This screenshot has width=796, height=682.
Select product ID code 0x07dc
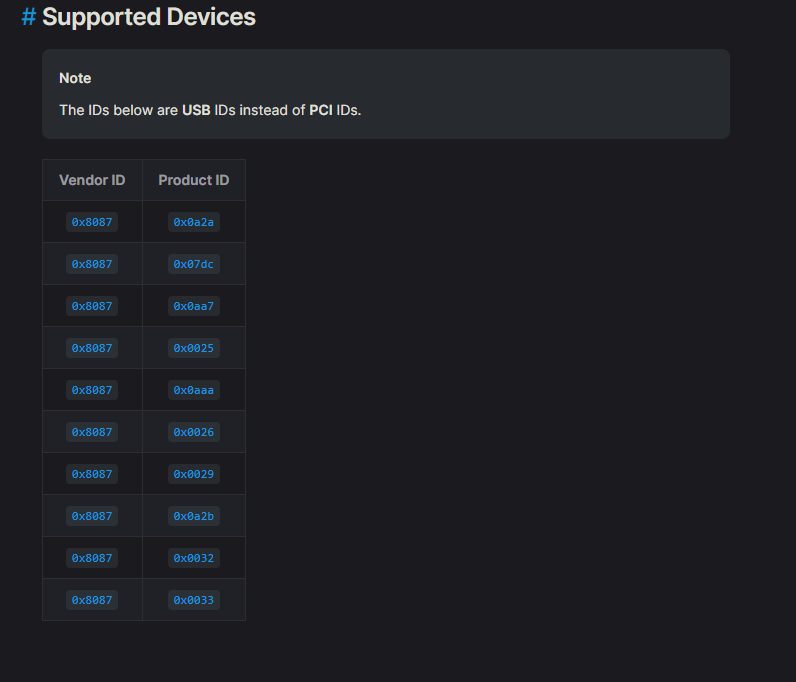coord(194,264)
